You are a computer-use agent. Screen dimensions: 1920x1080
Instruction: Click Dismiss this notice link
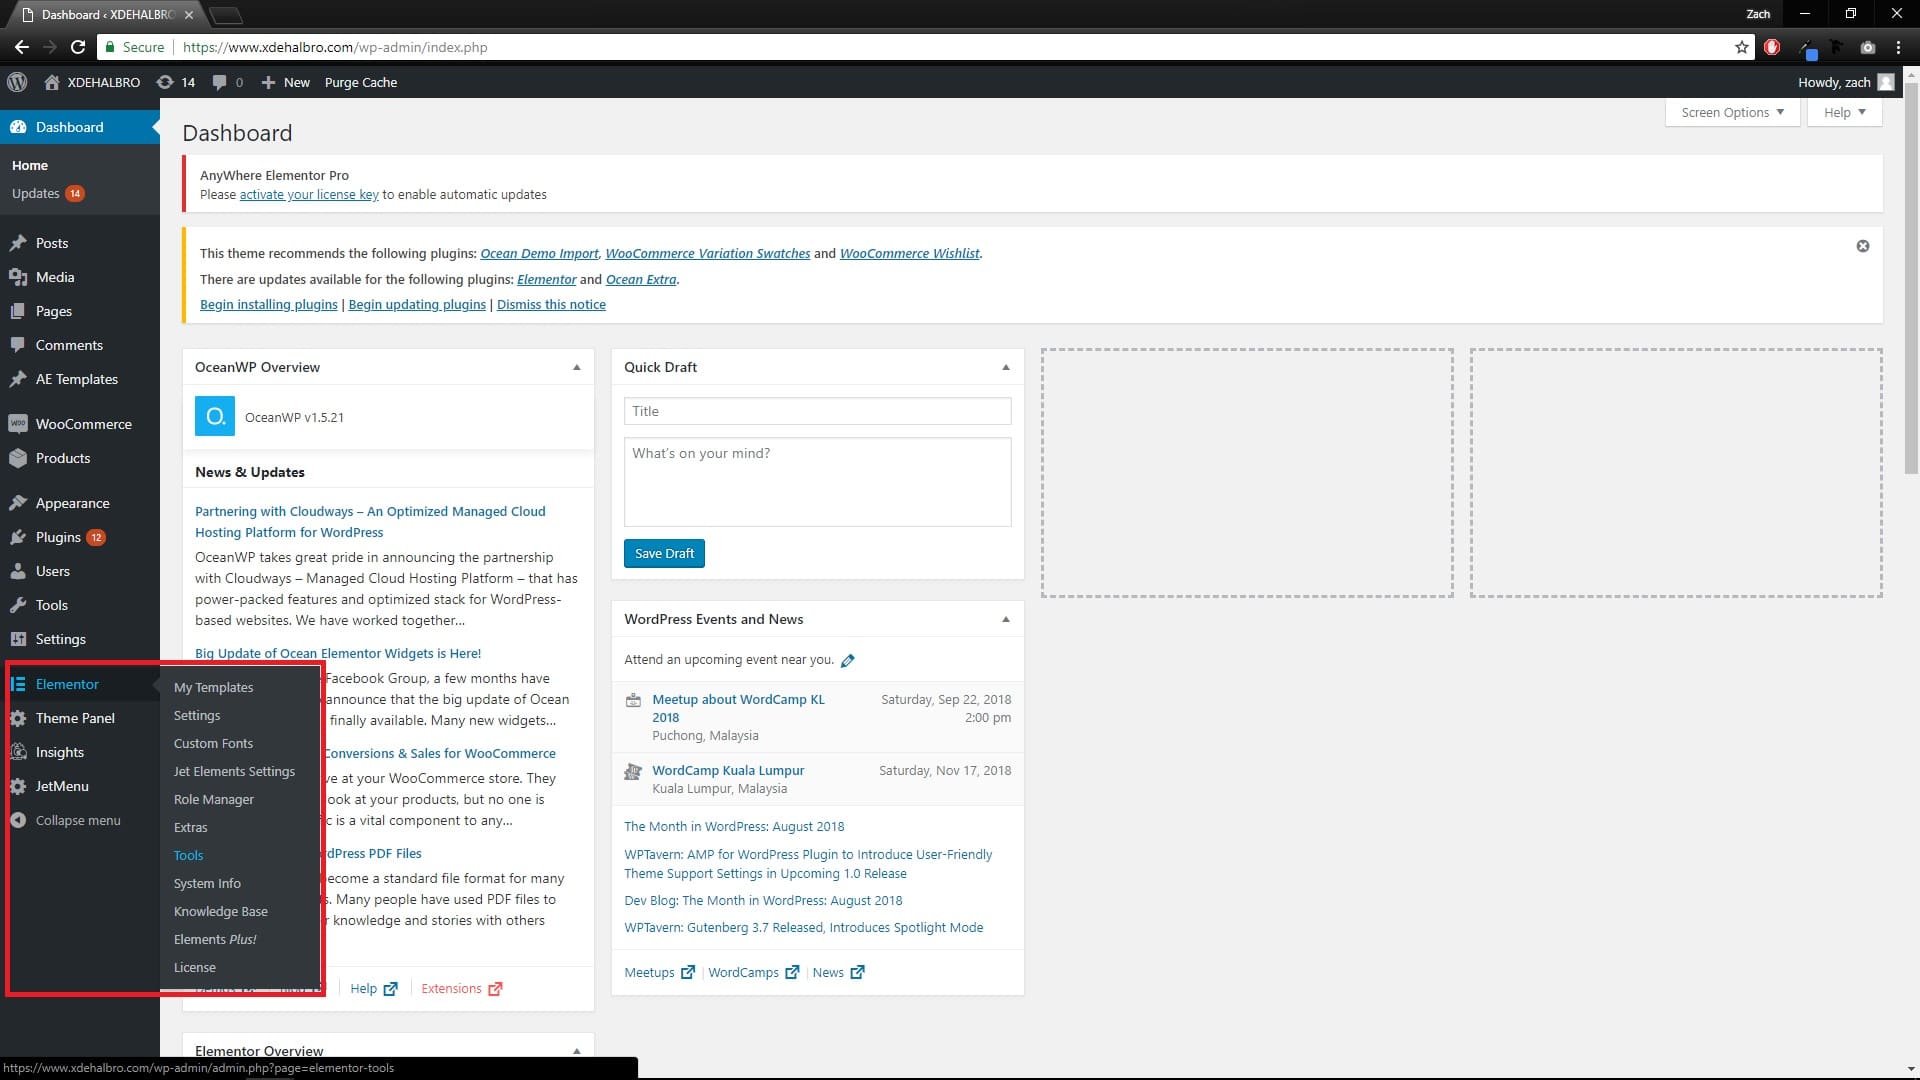pos(551,304)
